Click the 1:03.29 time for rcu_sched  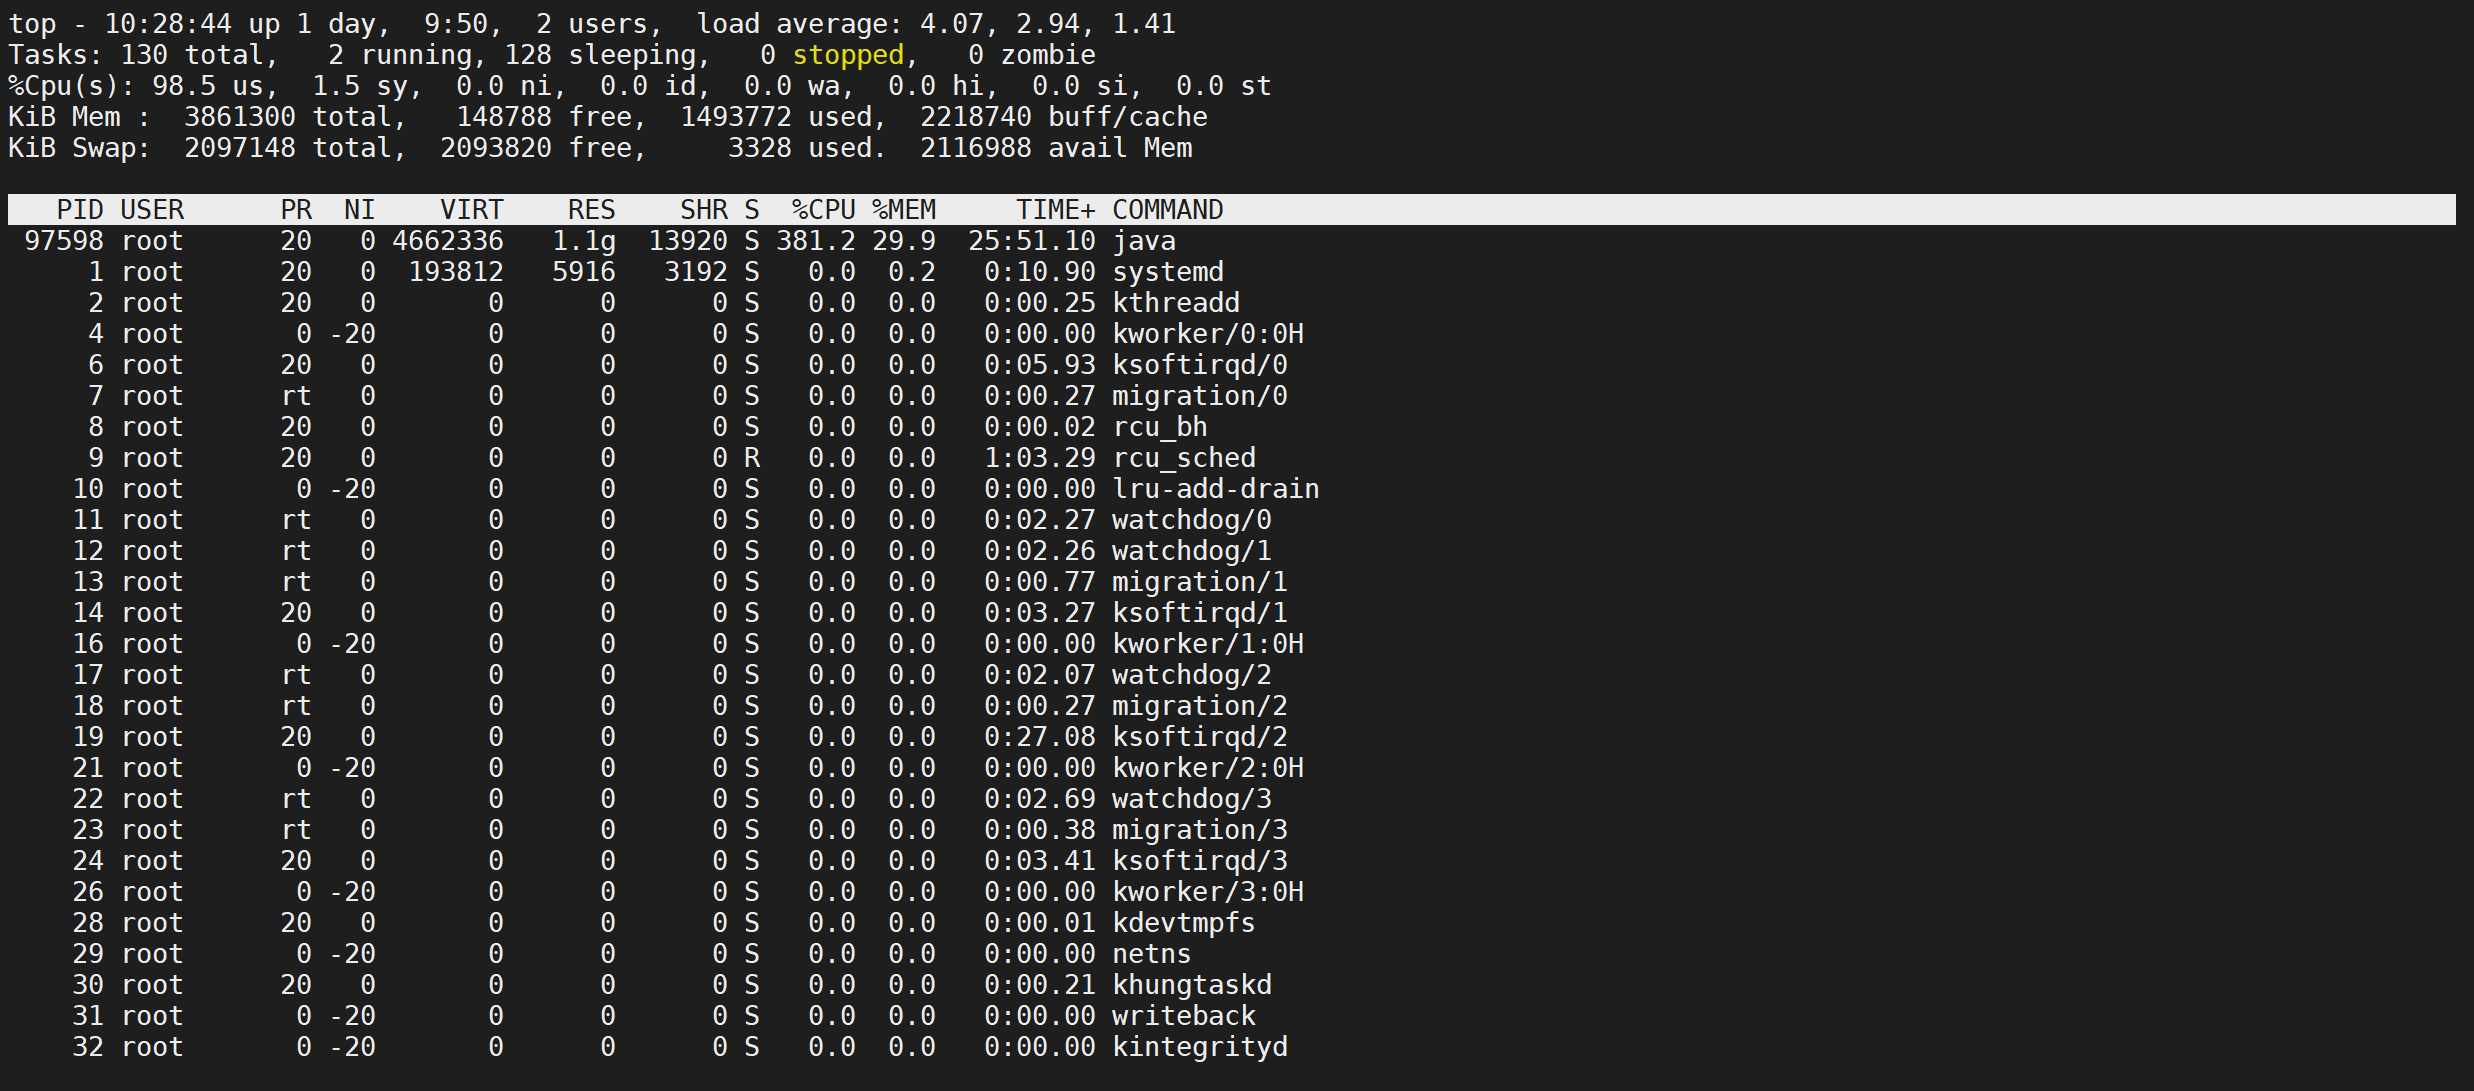1040,458
